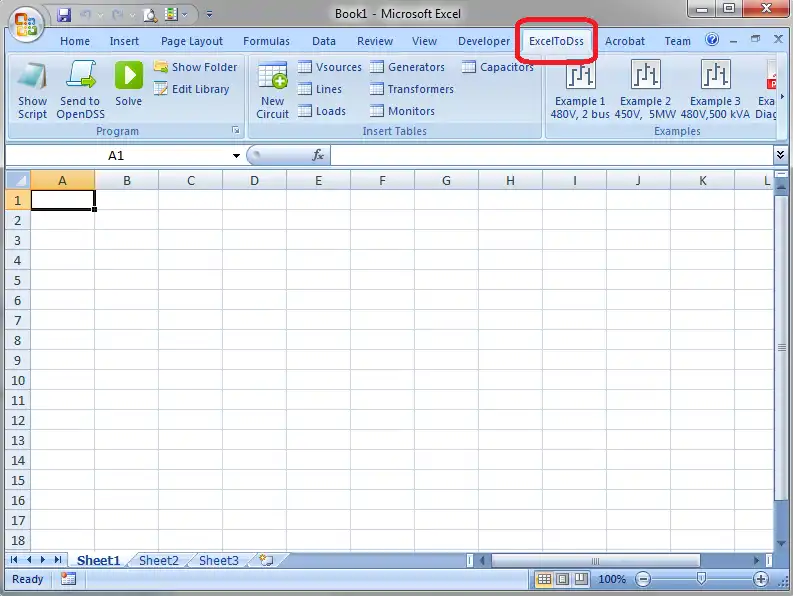Click the Undo icon in Quick Access toolbar

[x=86, y=15]
